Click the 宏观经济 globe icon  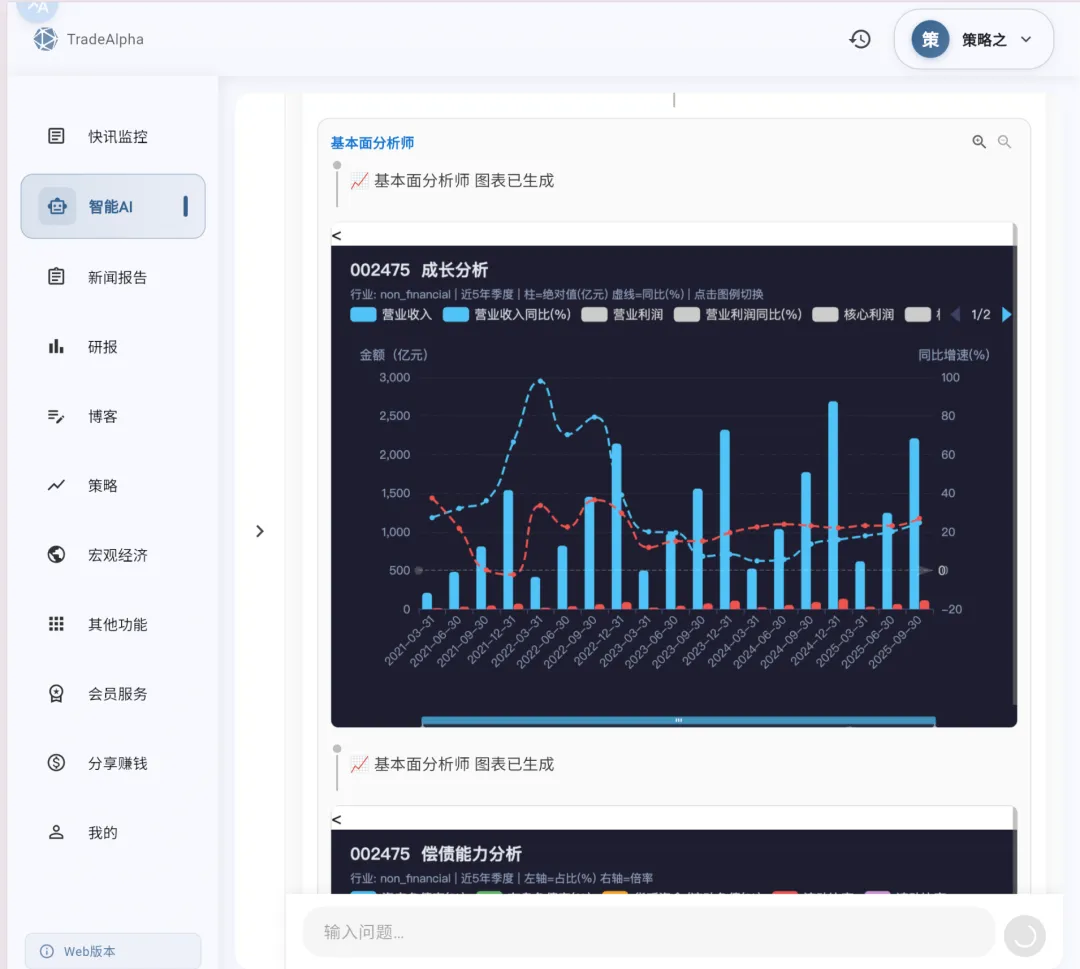[x=56, y=554]
